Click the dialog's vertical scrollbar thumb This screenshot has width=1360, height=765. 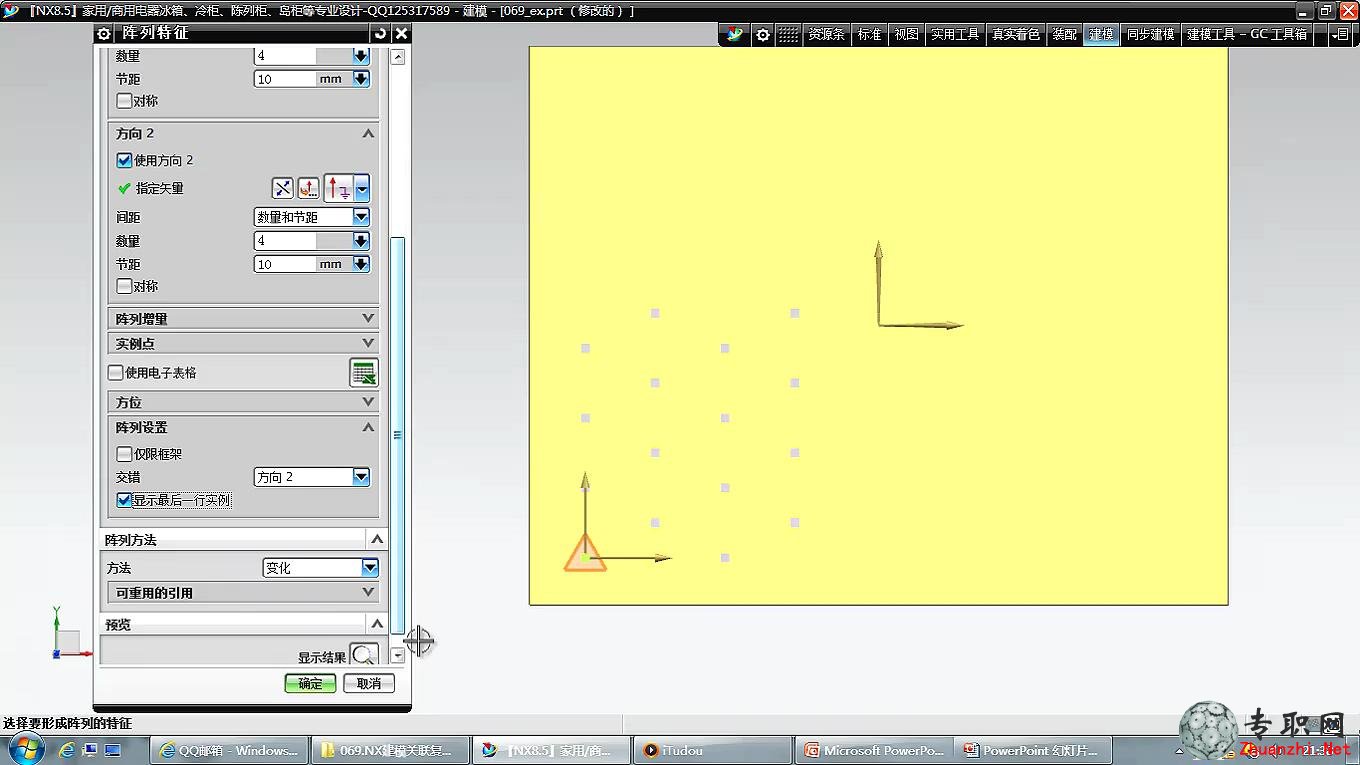[397, 435]
